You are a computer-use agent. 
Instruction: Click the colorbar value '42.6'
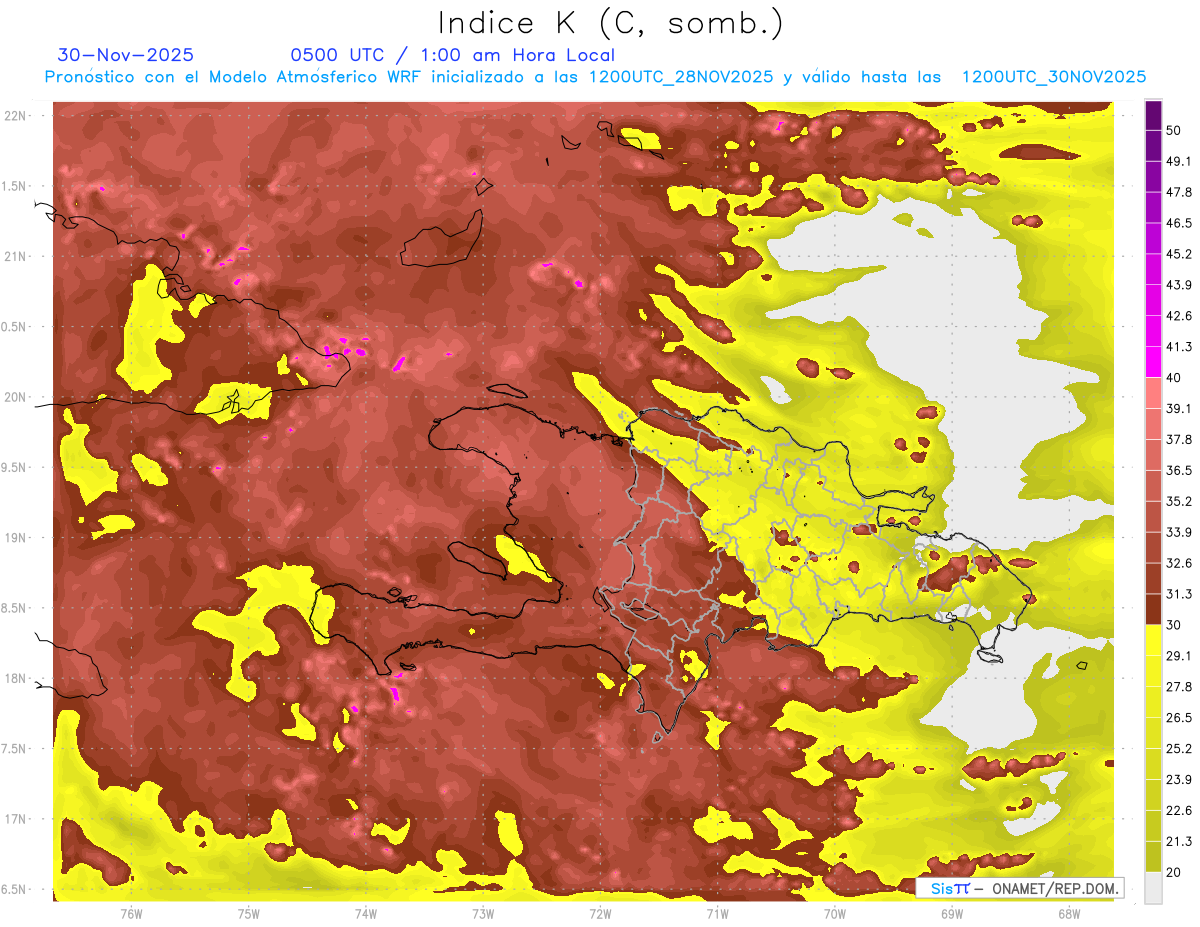(x=1179, y=316)
